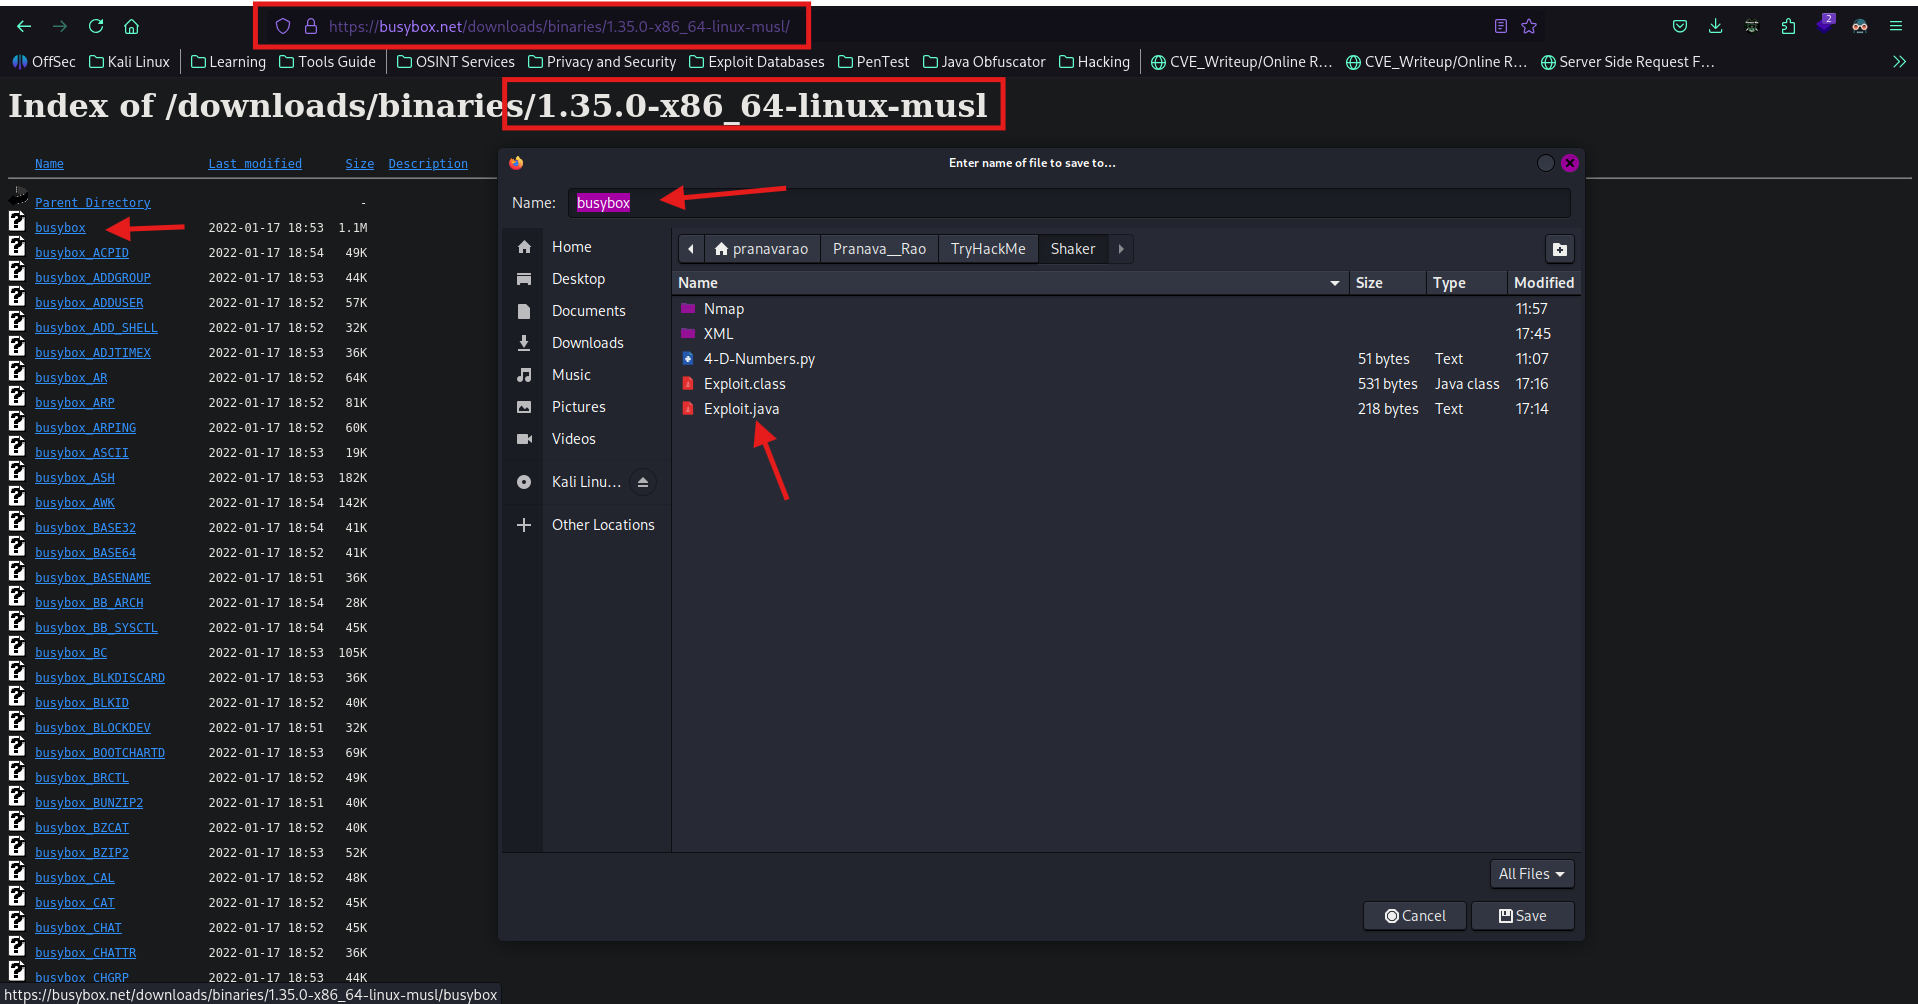The height and width of the screenshot is (1004, 1918).
Task: Eject the Kali Linu... volume
Action: click(643, 482)
